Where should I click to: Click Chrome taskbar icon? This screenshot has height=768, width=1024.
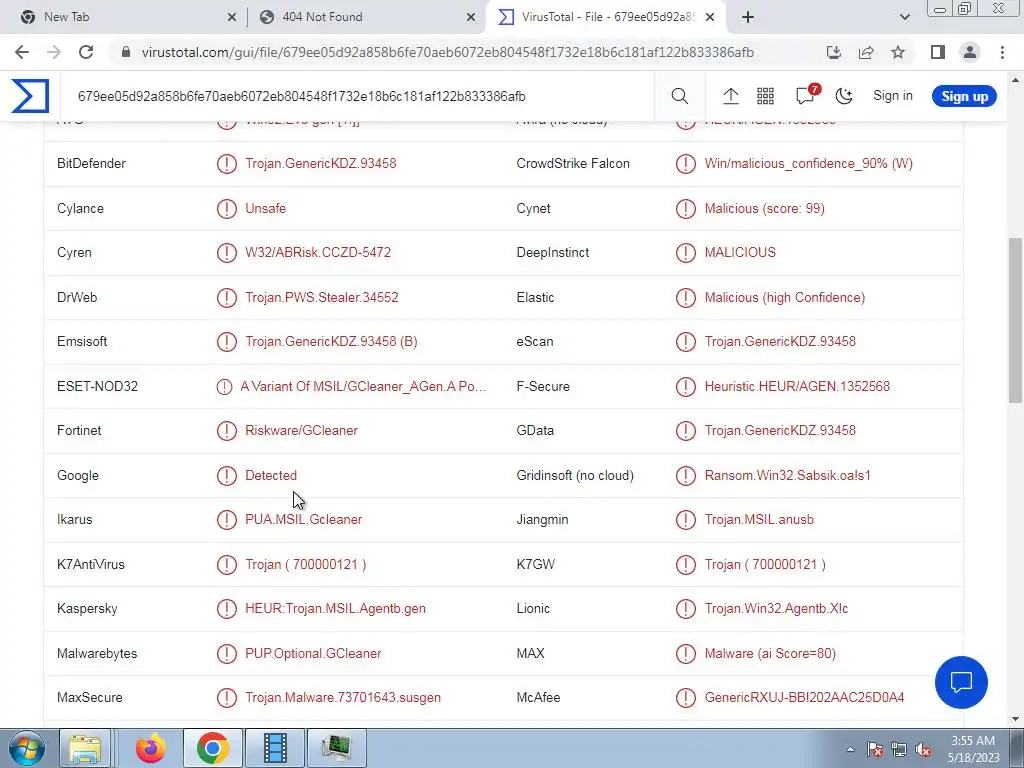click(212, 748)
